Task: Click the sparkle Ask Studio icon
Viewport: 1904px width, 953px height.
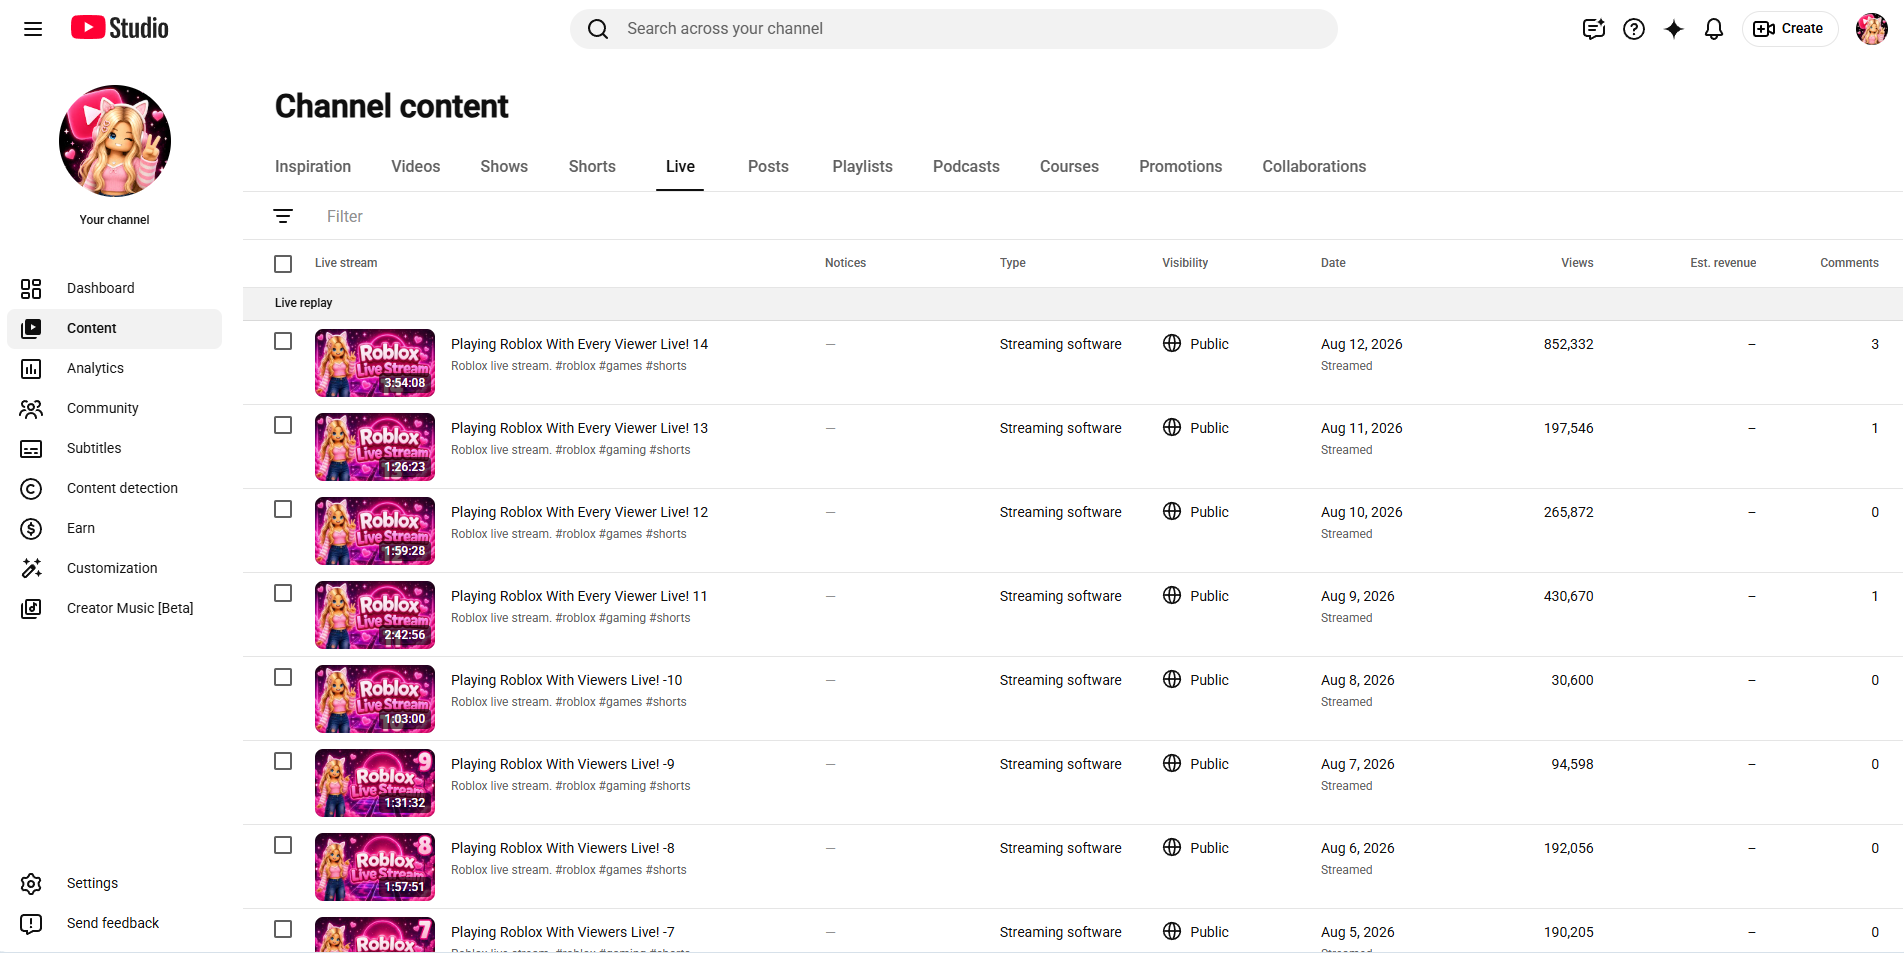Action: pos(1674,29)
